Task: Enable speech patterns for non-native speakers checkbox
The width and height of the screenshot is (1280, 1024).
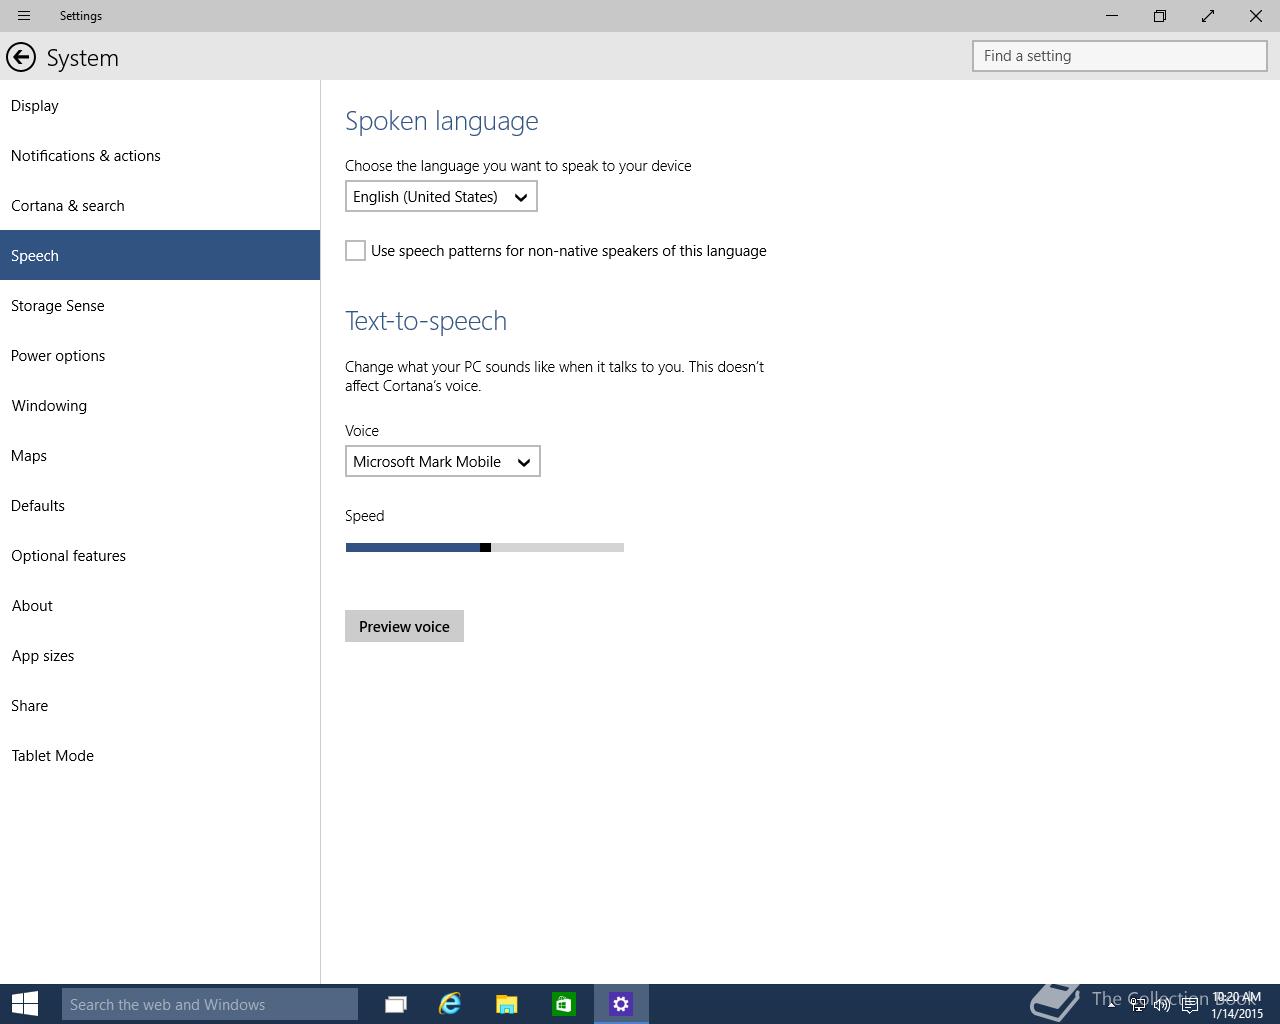Action: 355,251
